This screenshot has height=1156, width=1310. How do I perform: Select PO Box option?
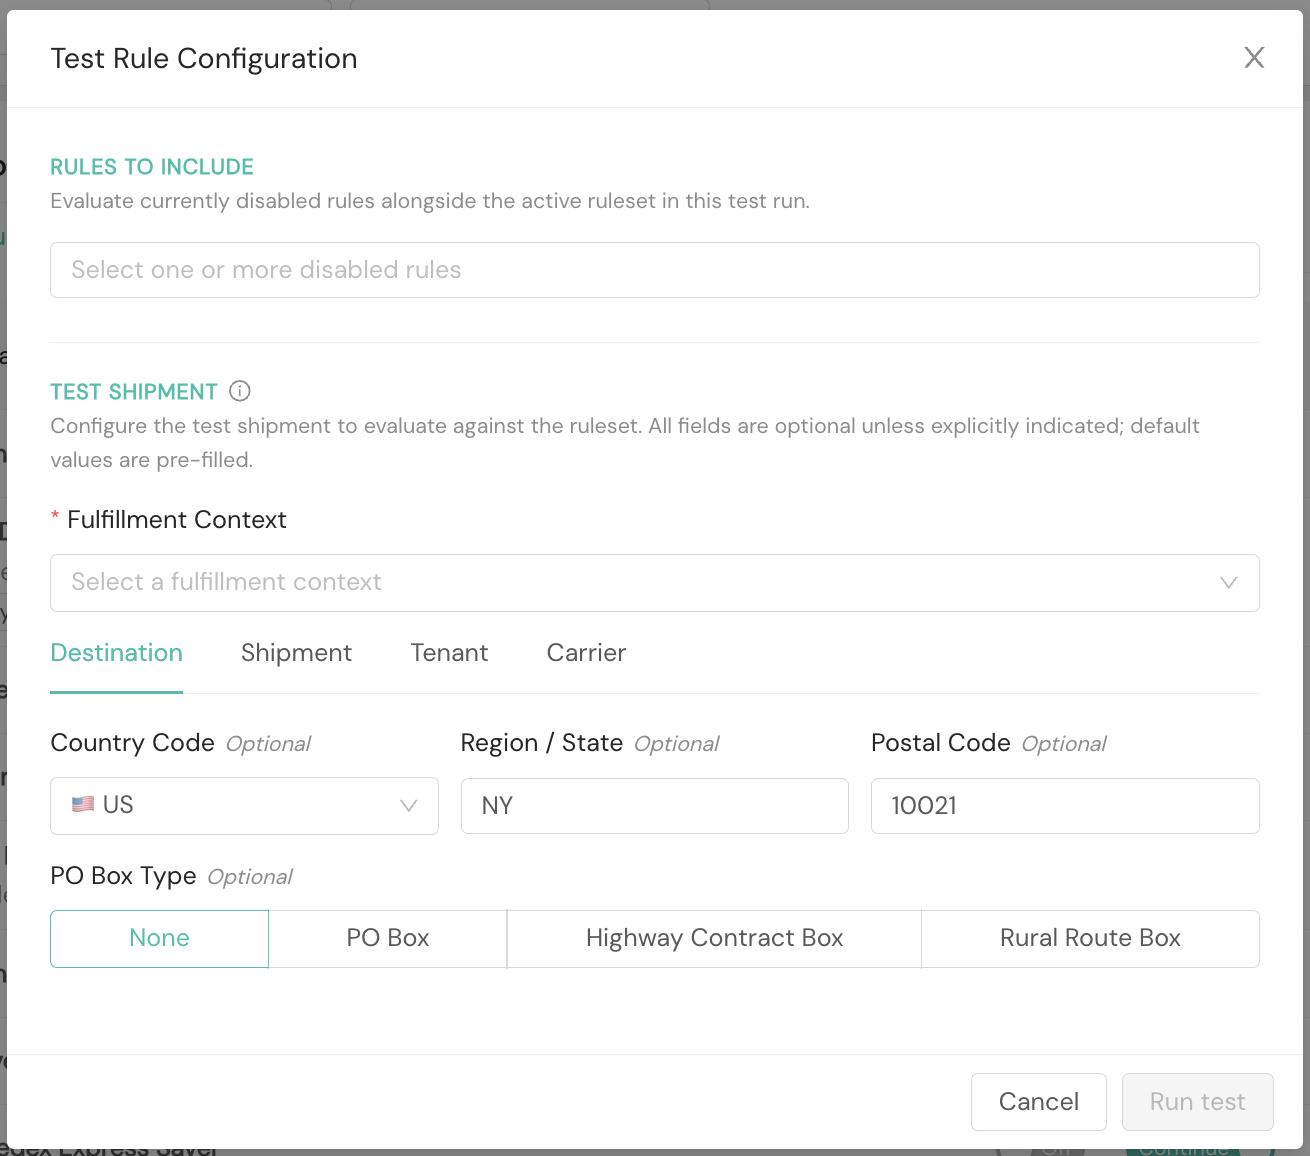pos(388,939)
